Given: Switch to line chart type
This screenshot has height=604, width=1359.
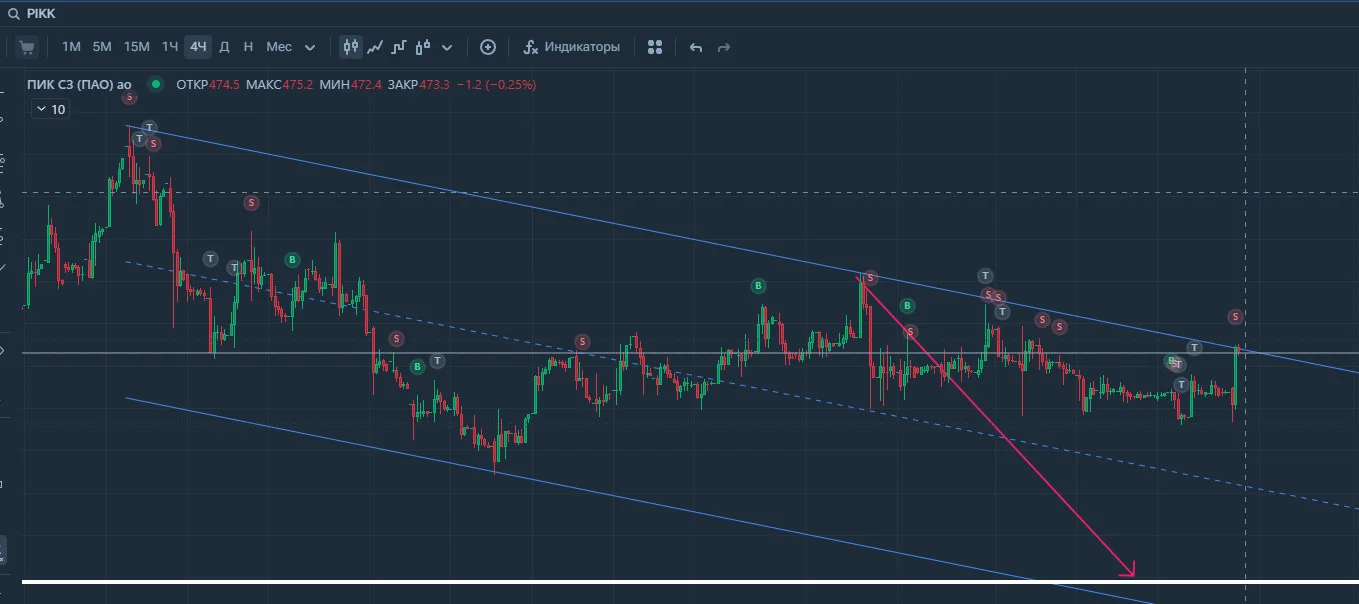Looking at the screenshot, I should pyautogui.click(x=375, y=47).
